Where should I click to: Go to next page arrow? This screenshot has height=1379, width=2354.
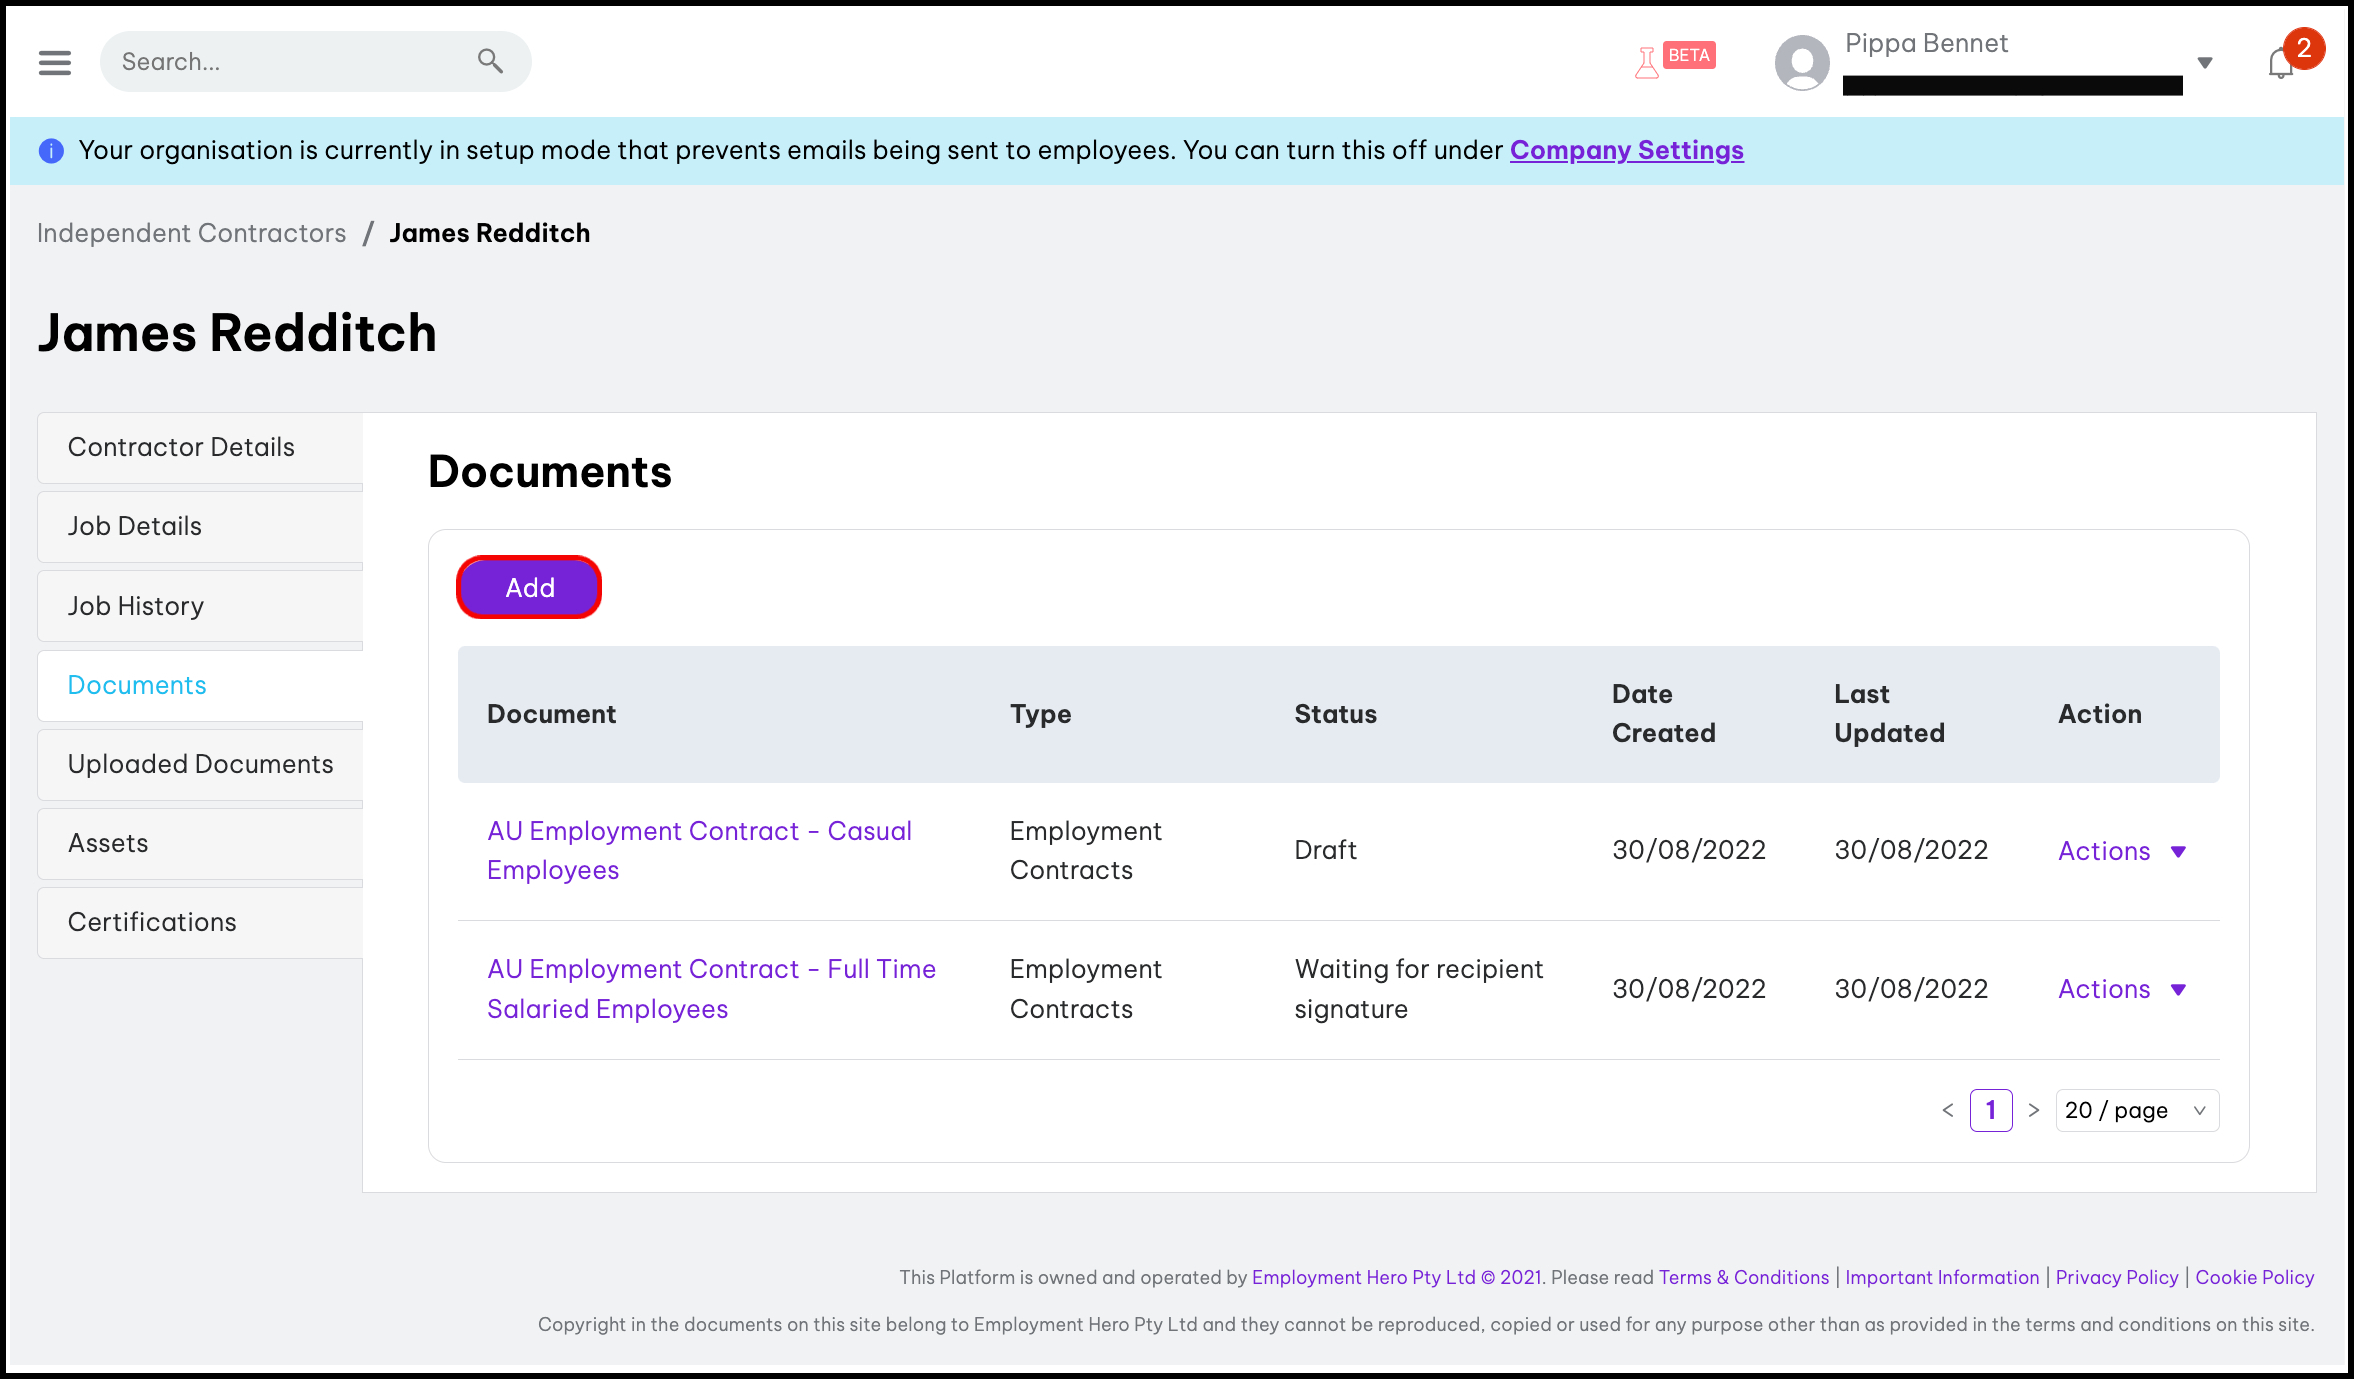2033,1110
